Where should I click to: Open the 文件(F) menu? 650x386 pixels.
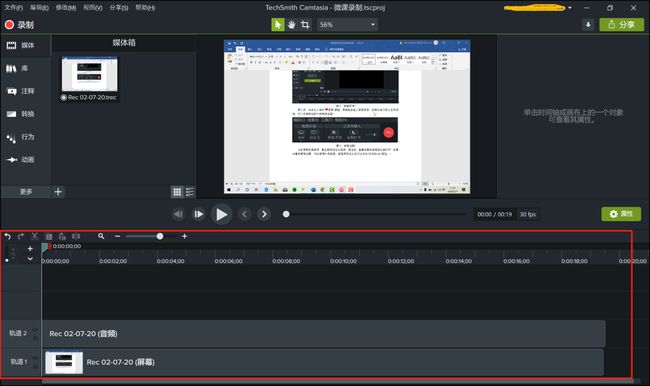coord(14,7)
